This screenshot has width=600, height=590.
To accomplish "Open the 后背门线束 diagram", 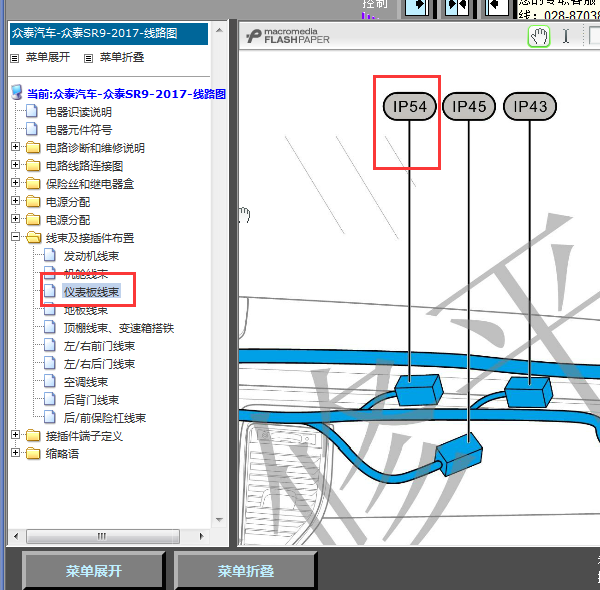I will click(x=91, y=400).
